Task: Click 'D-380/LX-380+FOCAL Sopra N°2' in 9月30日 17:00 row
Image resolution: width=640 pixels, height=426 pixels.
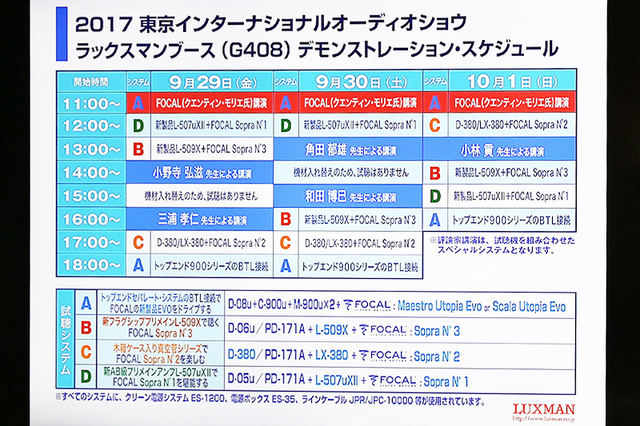Action: click(x=360, y=244)
